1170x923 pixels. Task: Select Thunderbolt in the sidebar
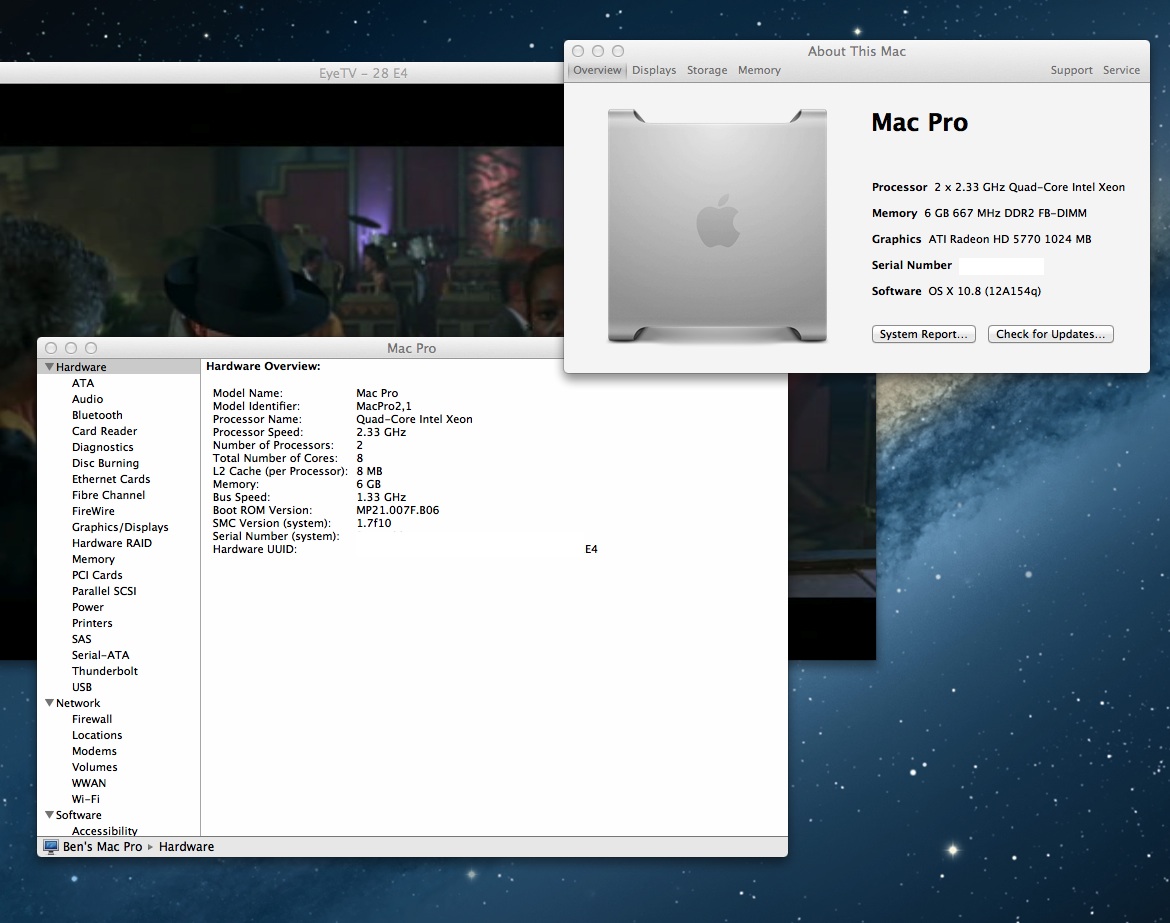coord(104,671)
